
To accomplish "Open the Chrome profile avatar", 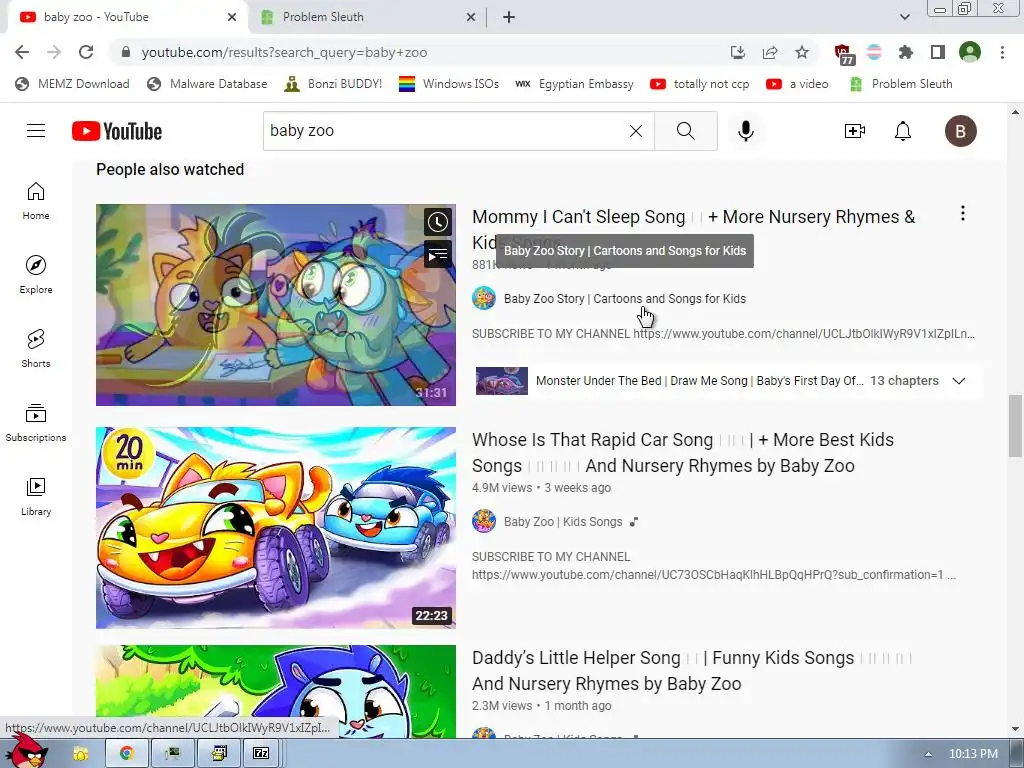I will [x=970, y=52].
